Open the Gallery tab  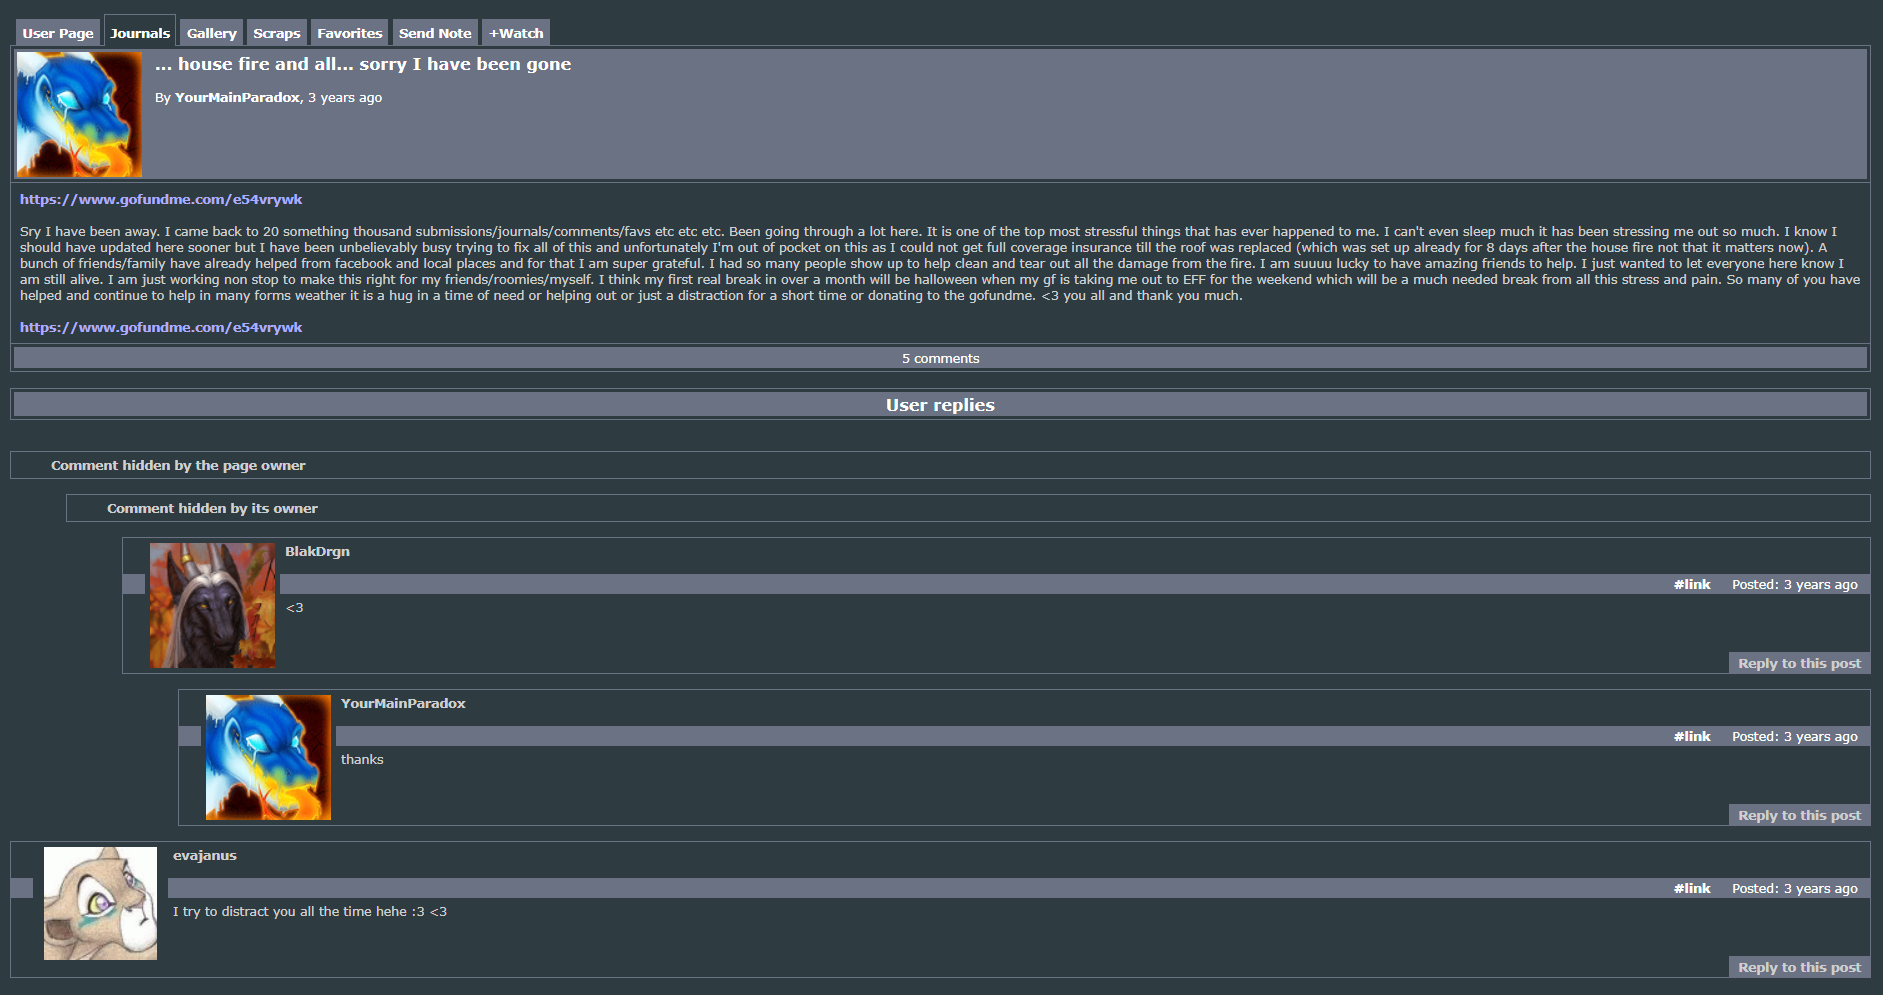coord(212,33)
